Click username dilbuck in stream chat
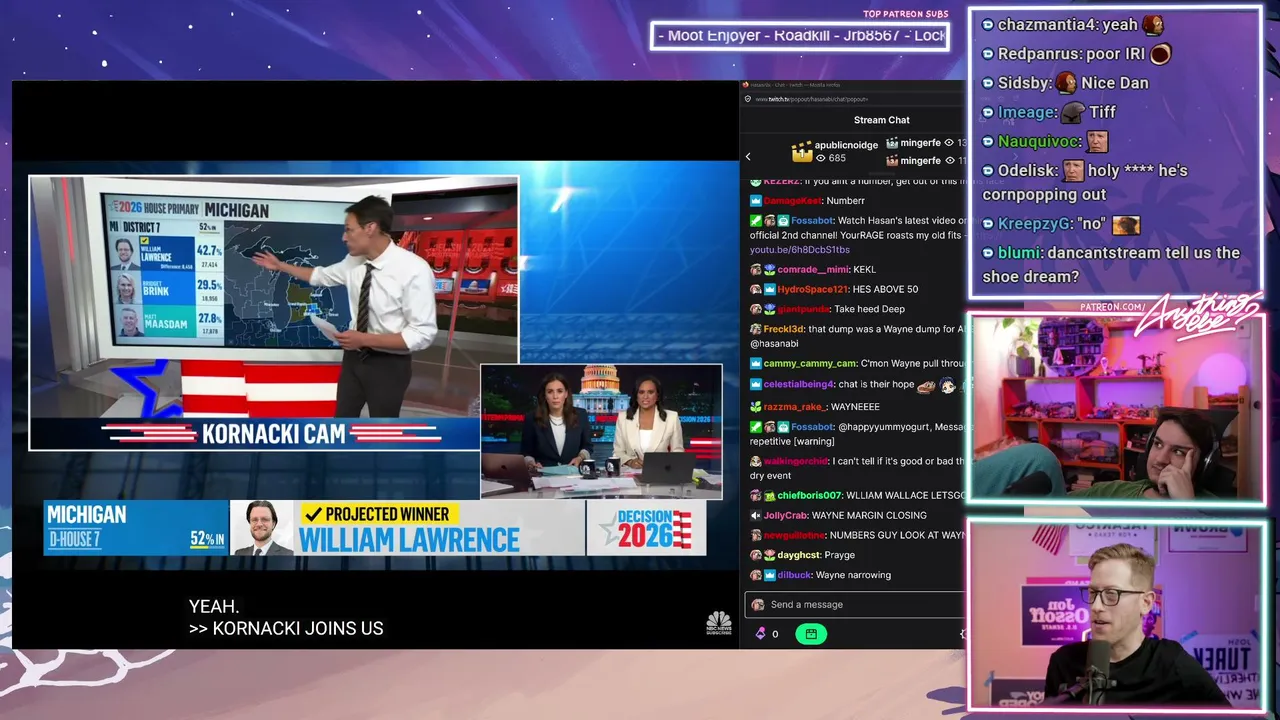This screenshot has height=720, width=1280. [x=794, y=575]
